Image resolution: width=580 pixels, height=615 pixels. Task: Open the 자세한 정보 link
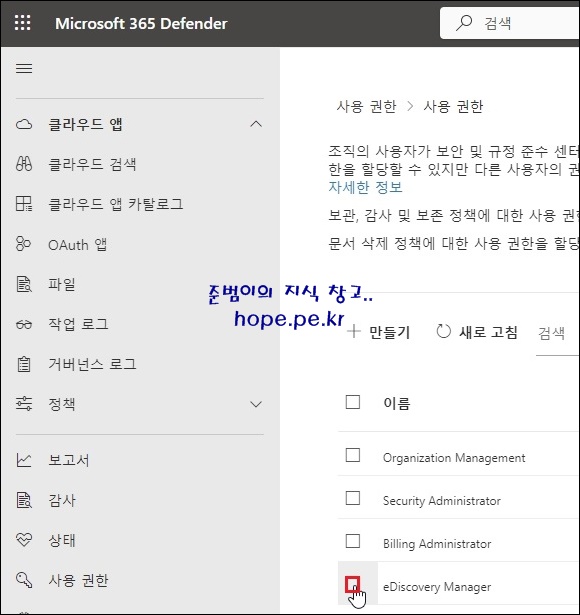(365, 187)
